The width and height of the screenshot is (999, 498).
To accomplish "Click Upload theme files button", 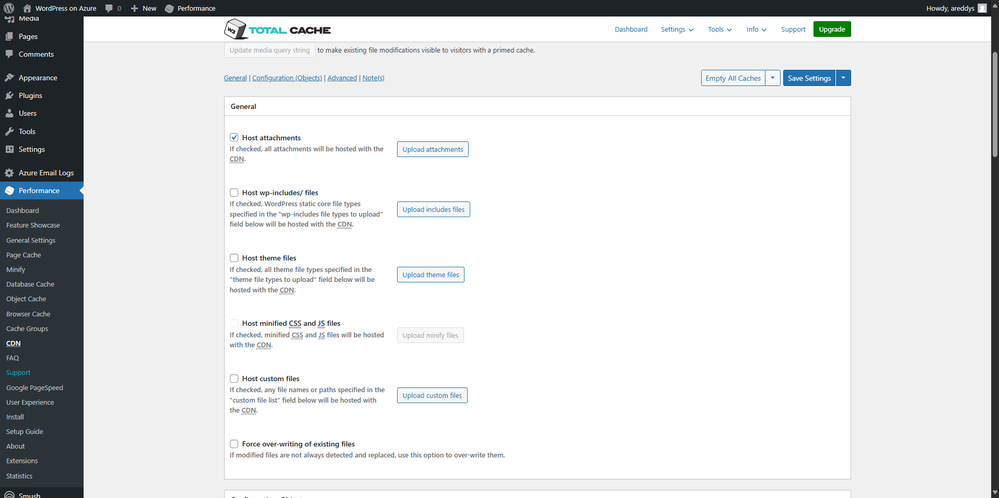I will [431, 274].
